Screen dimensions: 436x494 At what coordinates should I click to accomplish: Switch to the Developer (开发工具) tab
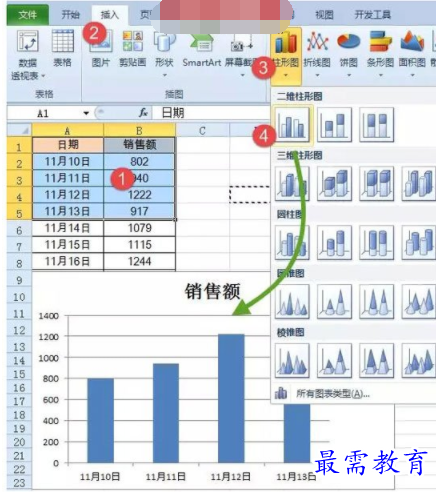(x=373, y=15)
